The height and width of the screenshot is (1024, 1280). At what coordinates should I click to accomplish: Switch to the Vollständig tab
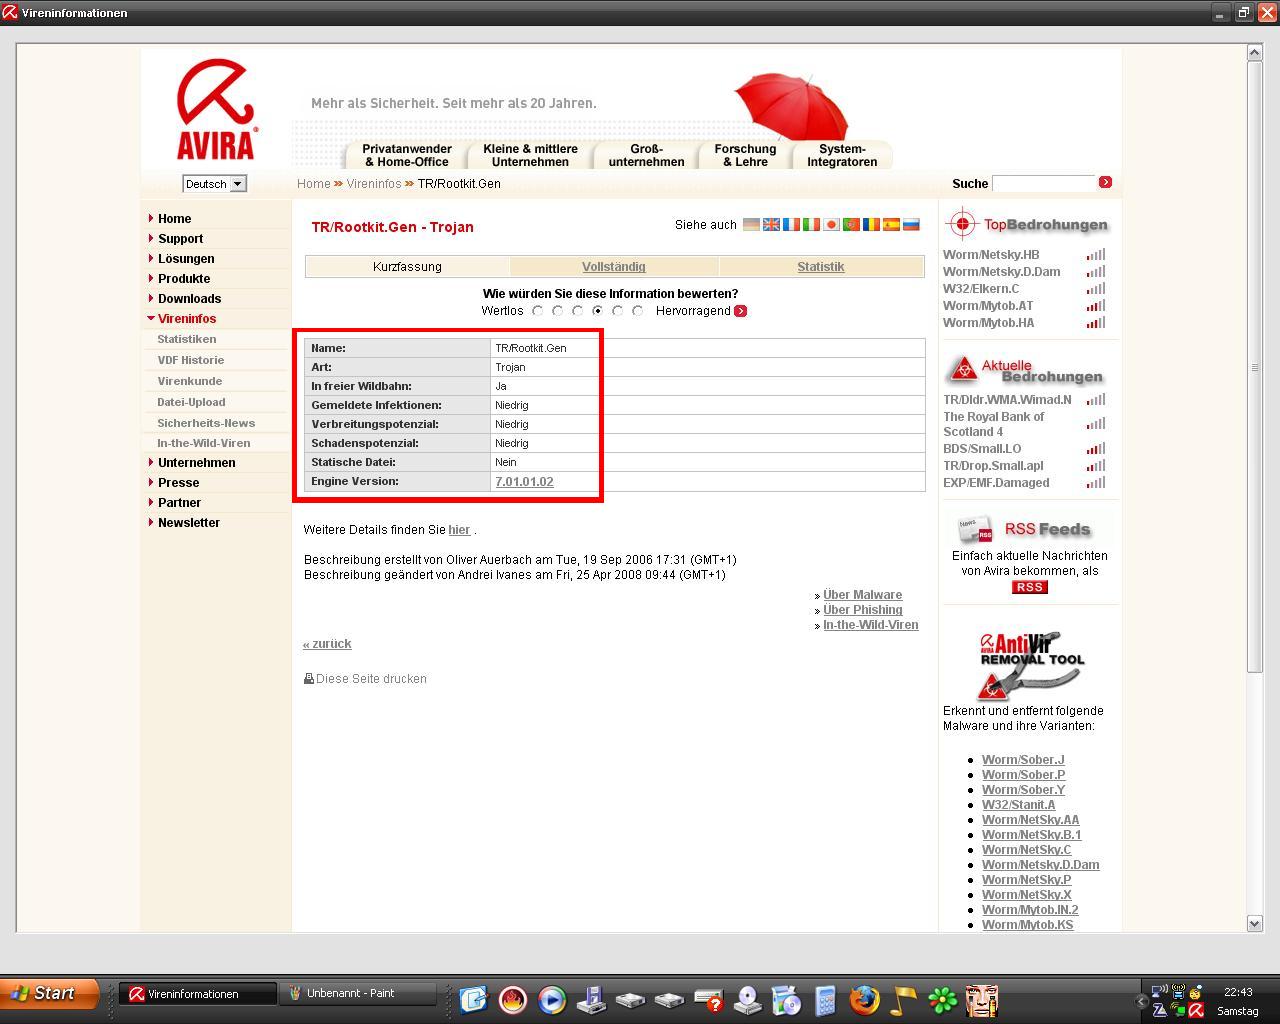(614, 267)
